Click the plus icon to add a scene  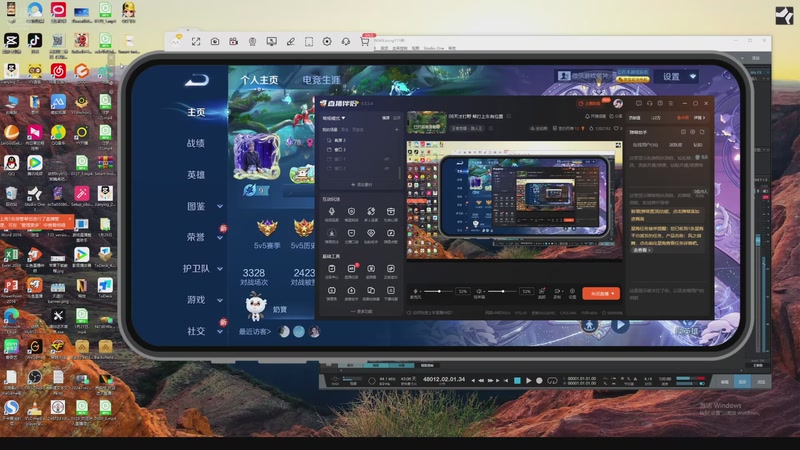tap(396, 130)
